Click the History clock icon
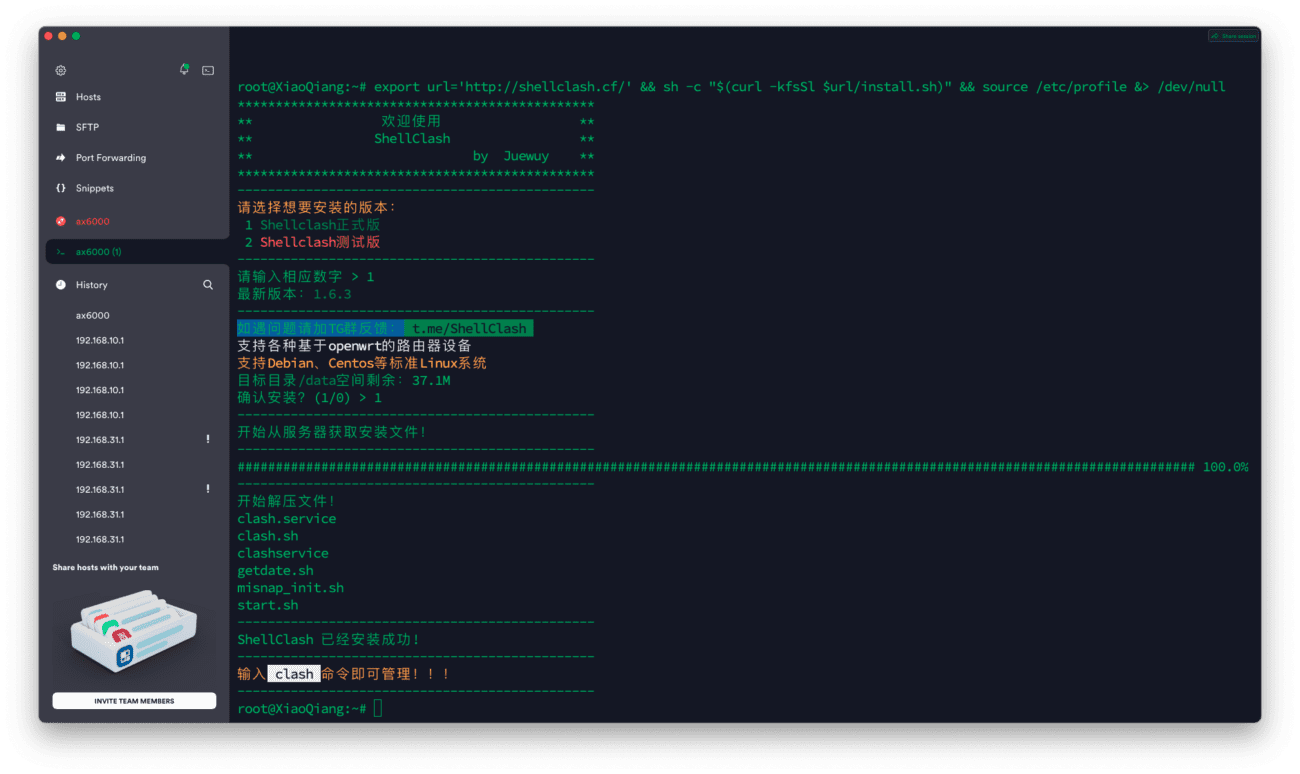This screenshot has width=1300, height=774. (61, 285)
